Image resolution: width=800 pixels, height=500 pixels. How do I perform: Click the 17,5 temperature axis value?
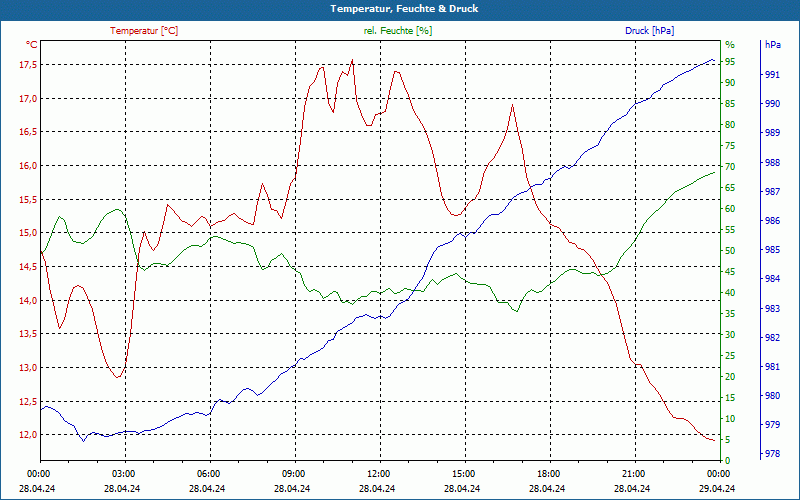pos(28,65)
